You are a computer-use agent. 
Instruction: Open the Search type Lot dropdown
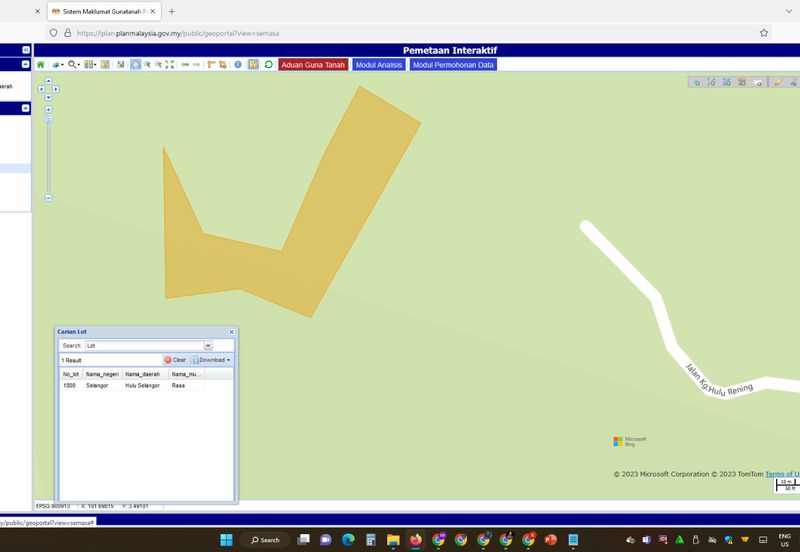click(208, 345)
